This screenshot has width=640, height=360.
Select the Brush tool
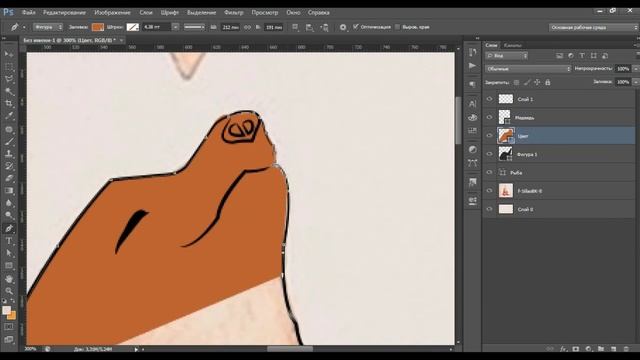pos(9,142)
